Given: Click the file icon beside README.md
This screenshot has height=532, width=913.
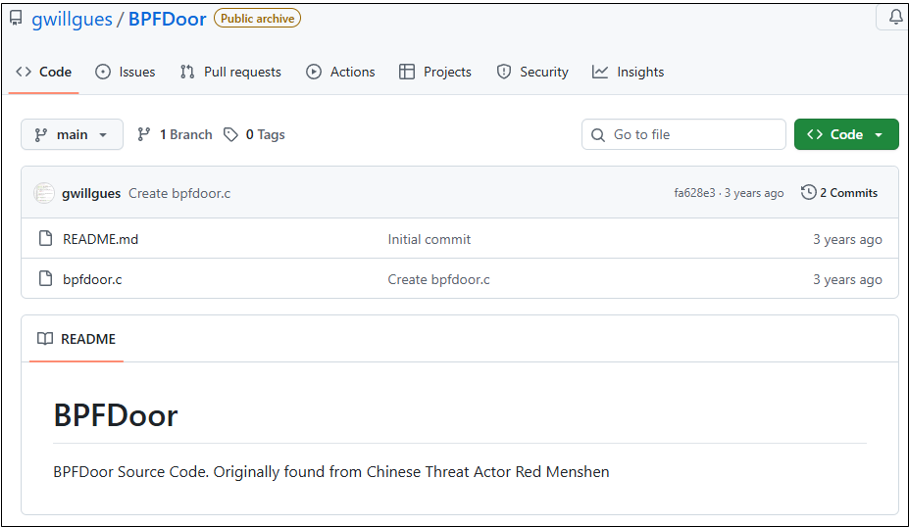Looking at the screenshot, I should tap(45, 239).
